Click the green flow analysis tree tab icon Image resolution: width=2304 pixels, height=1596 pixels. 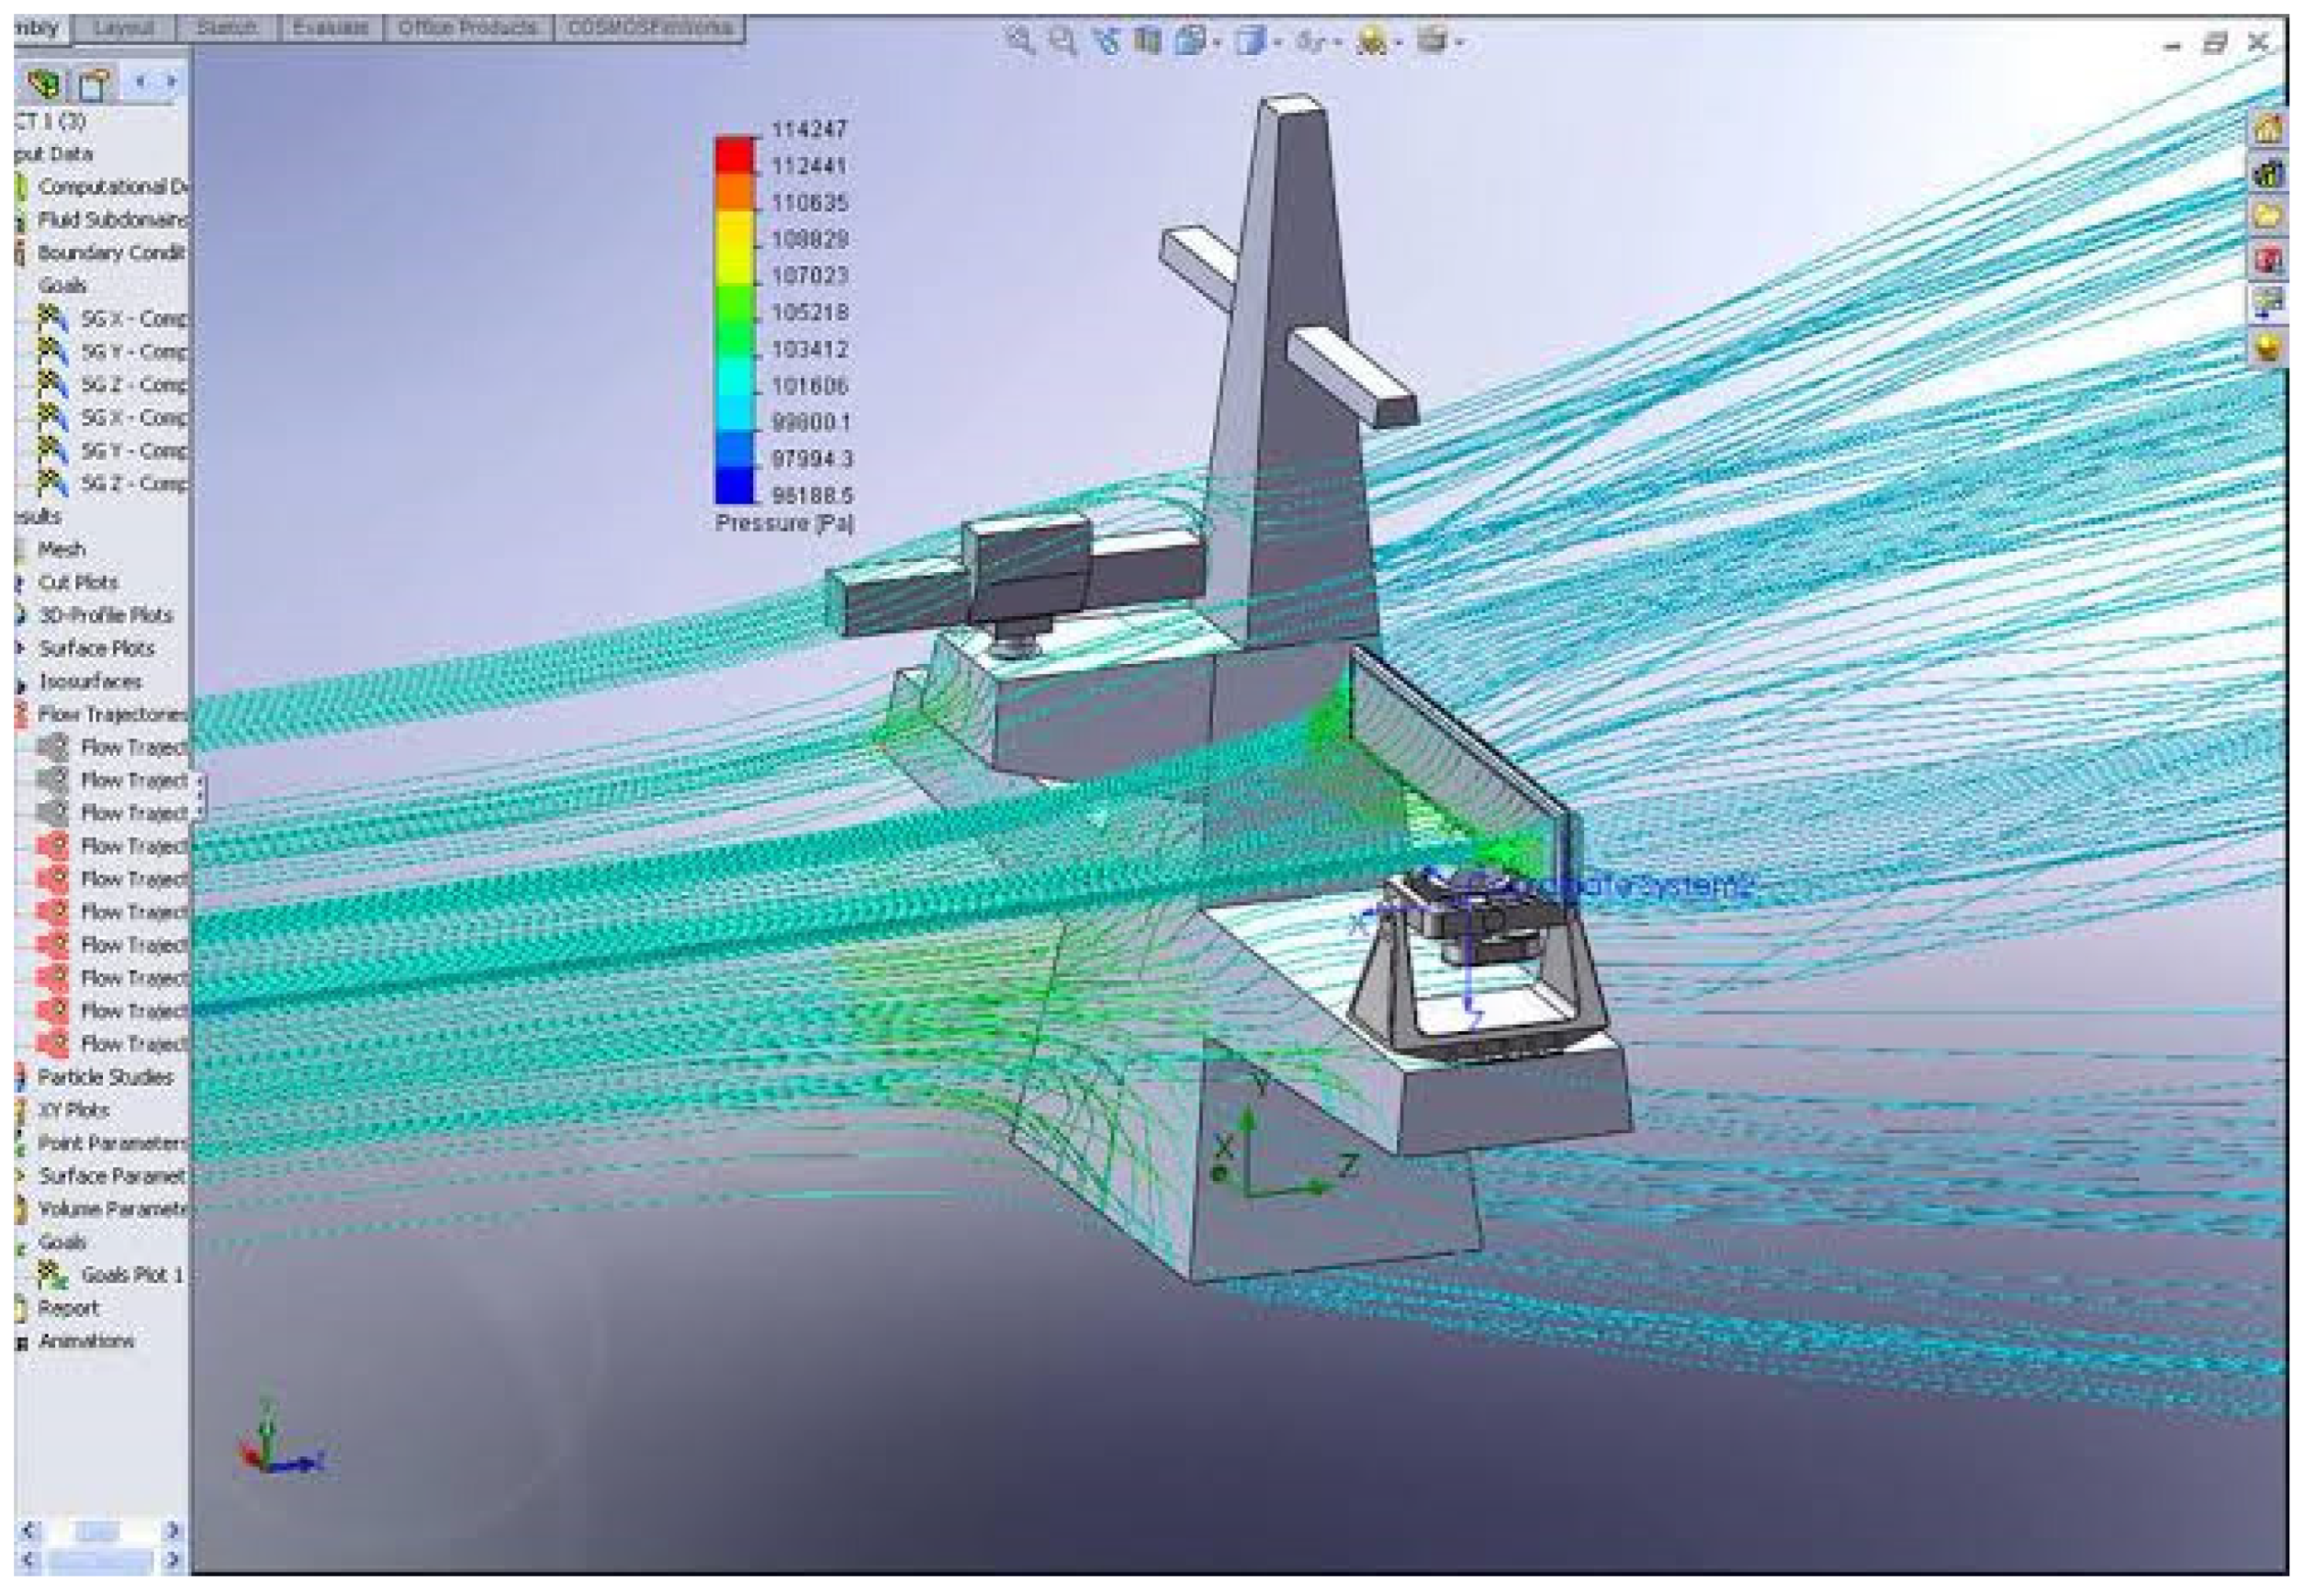[x=44, y=85]
